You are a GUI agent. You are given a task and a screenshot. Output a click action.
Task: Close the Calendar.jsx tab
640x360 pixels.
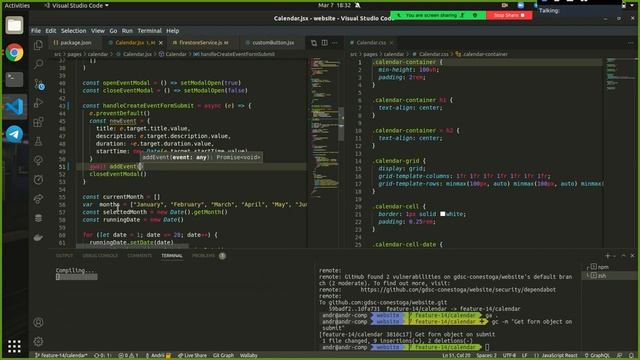[160, 42]
